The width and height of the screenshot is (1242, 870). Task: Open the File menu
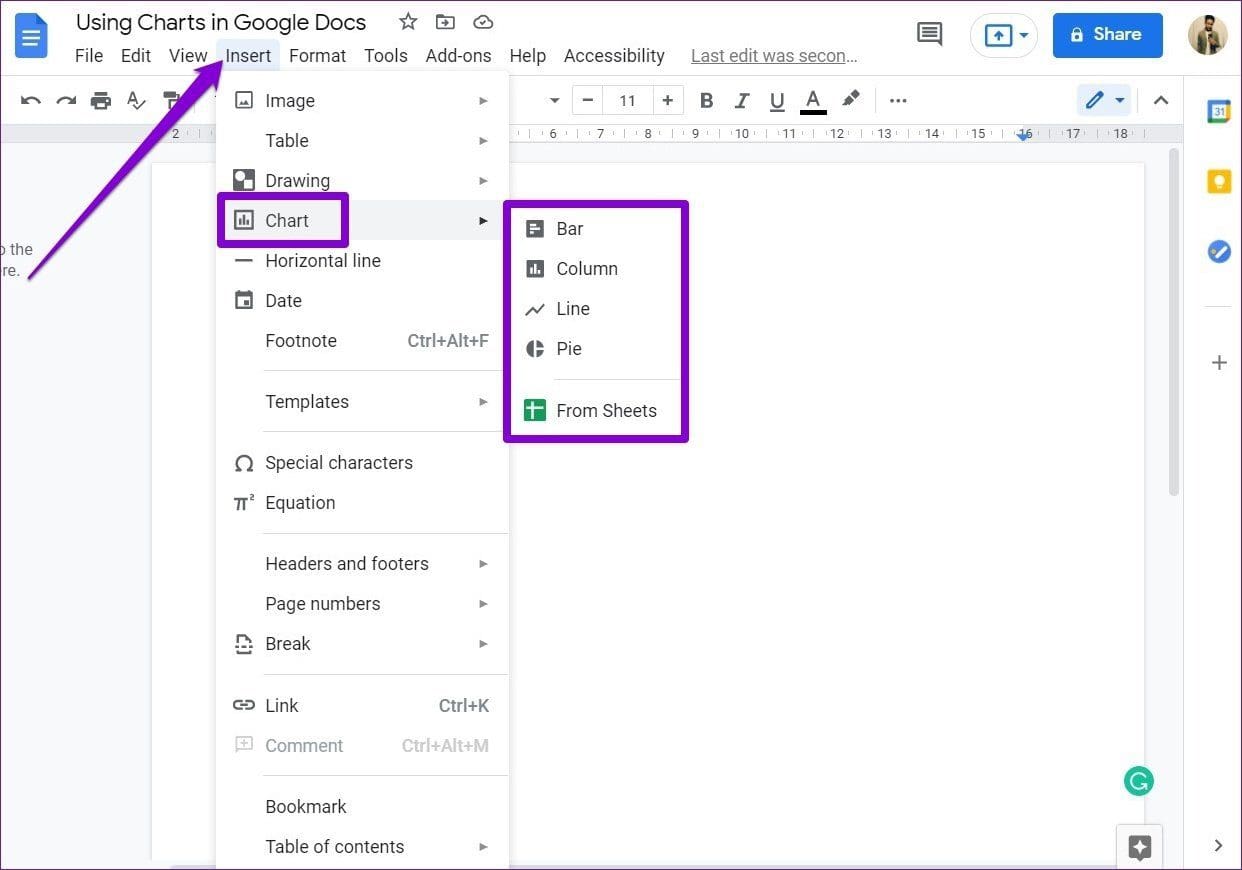[x=89, y=56]
